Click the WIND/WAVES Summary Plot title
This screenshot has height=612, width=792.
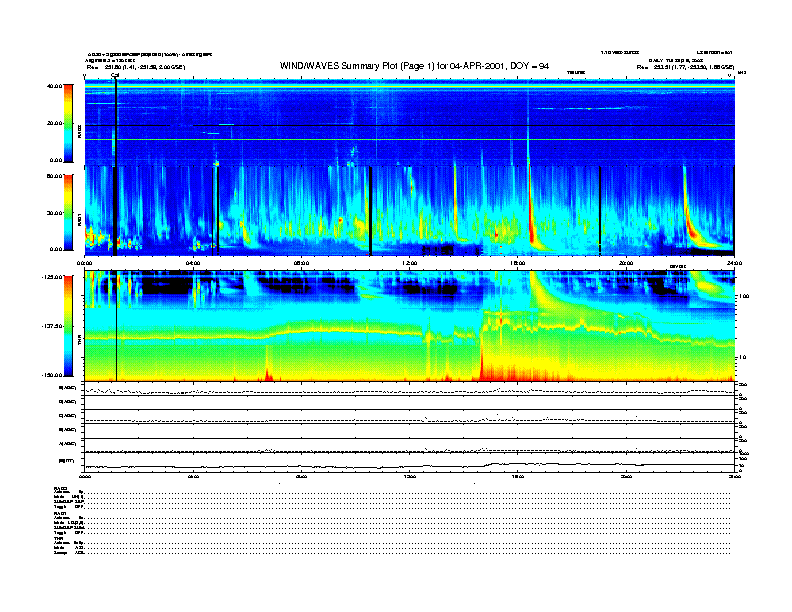click(414, 66)
